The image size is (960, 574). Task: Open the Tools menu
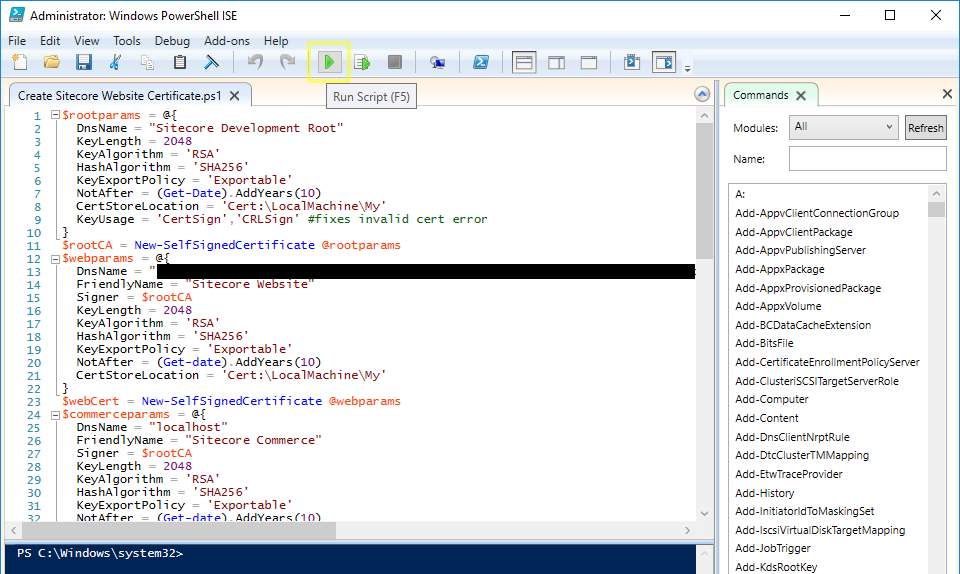click(127, 41)
